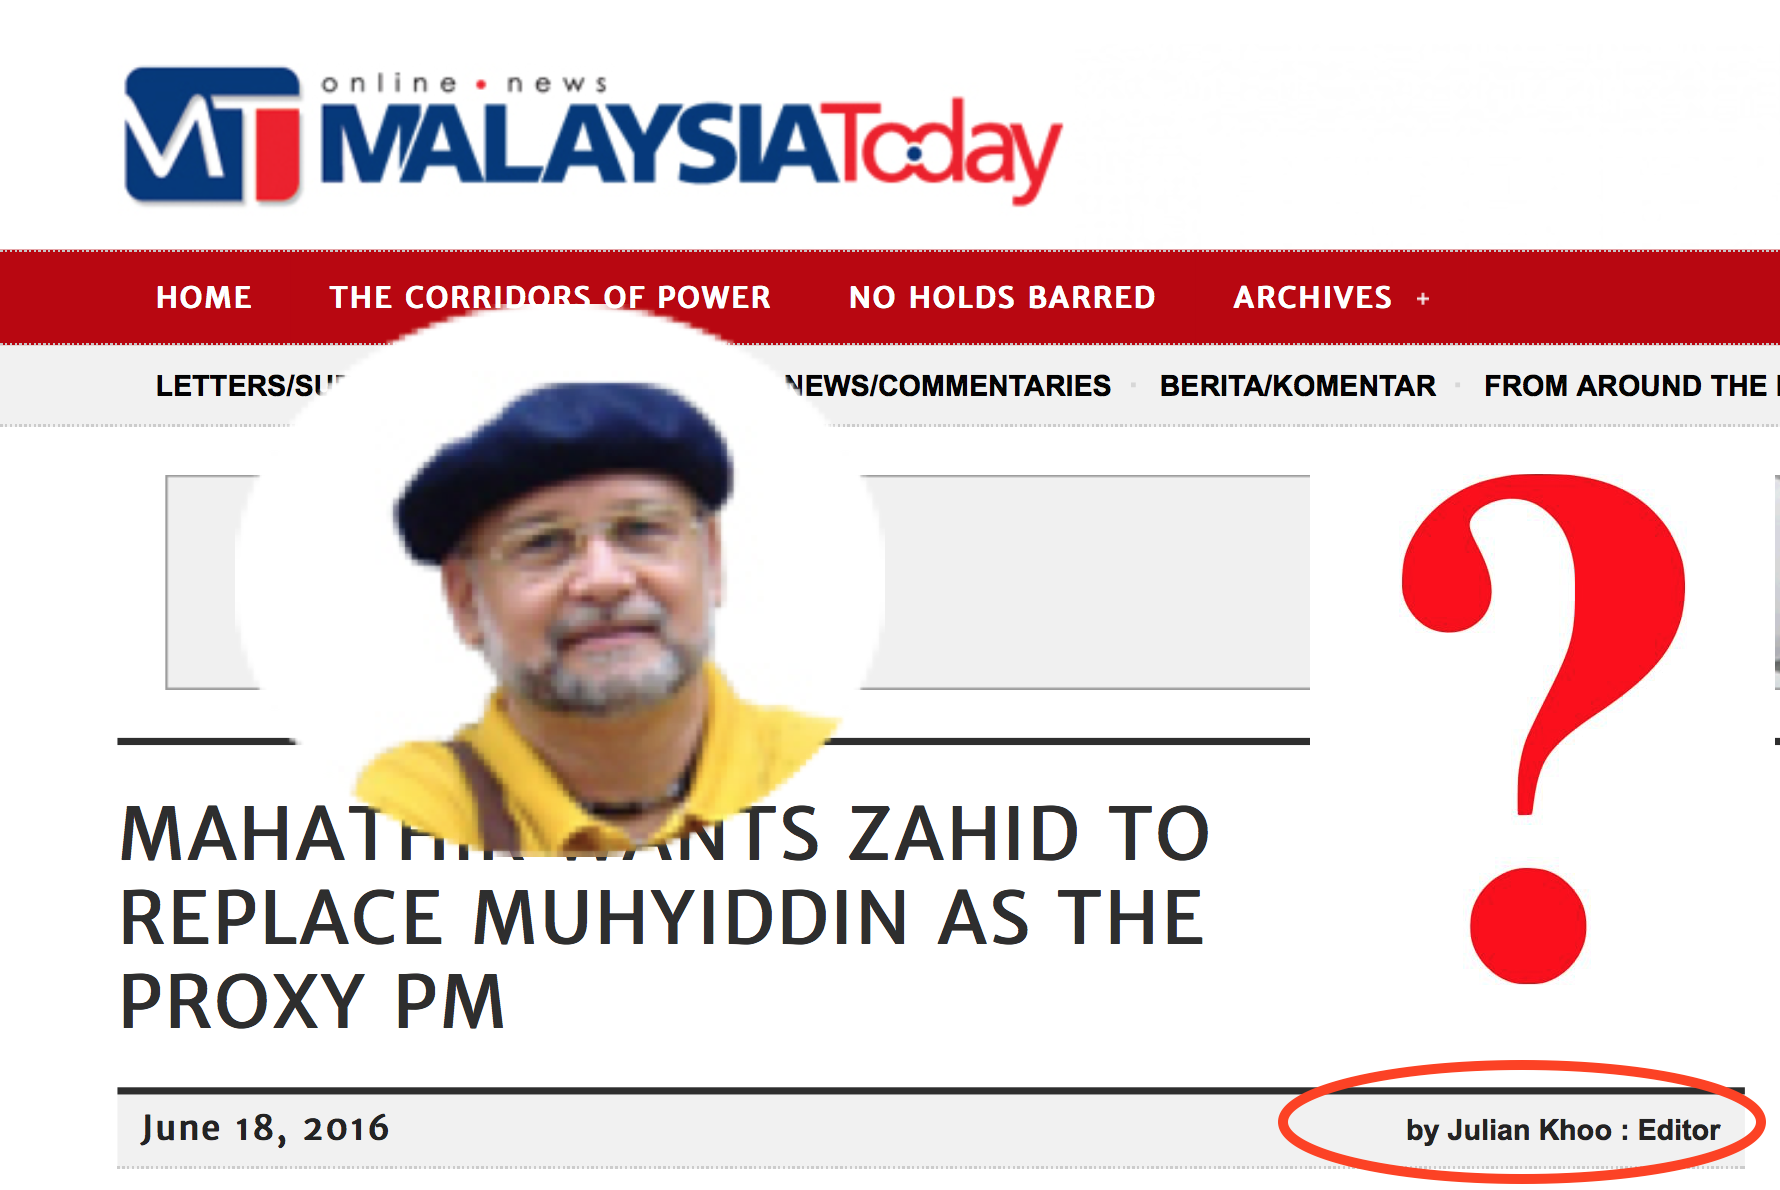Go to No Holds Barred section

1002,297
